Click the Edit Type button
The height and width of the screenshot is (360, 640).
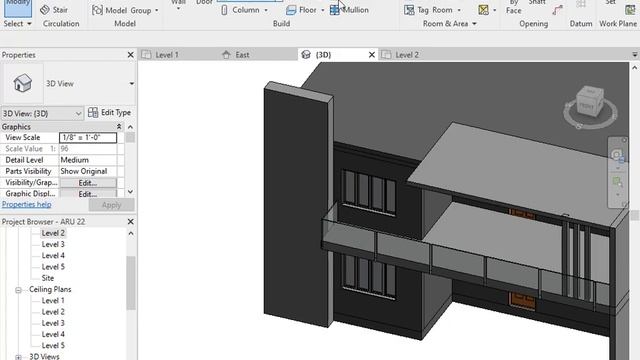109,113
